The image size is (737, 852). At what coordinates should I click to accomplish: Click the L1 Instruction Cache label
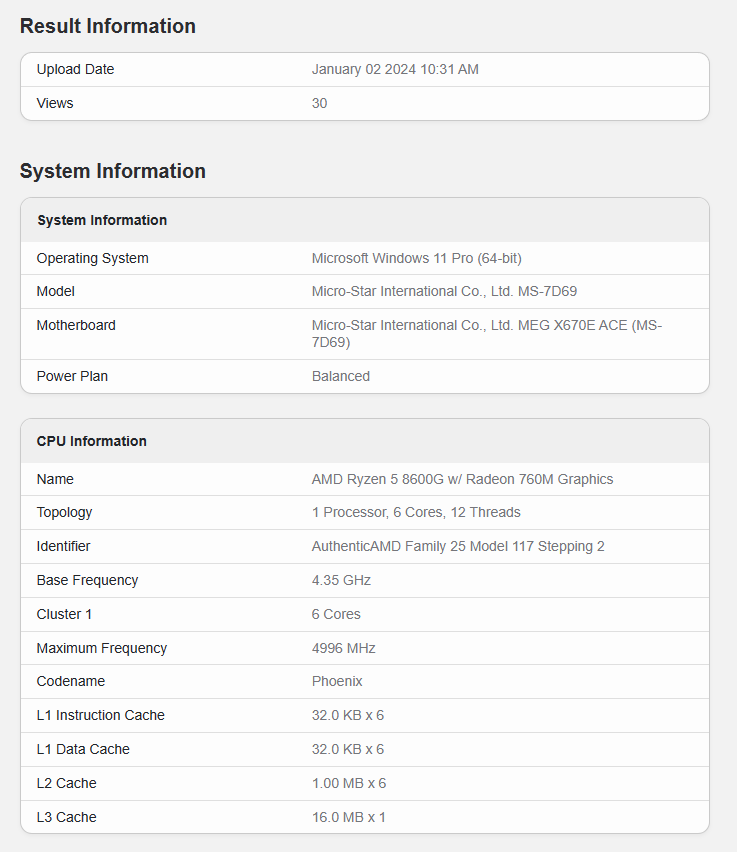point(101,716)
